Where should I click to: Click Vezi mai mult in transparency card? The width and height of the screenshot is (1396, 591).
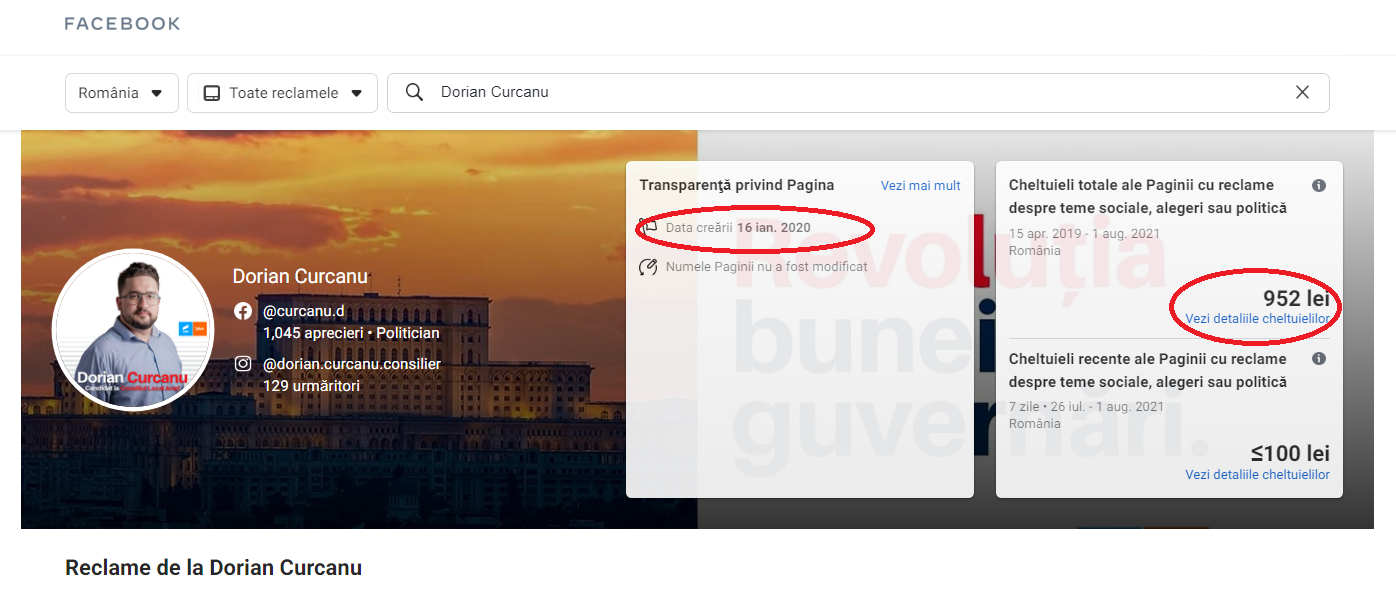(920, 186)
